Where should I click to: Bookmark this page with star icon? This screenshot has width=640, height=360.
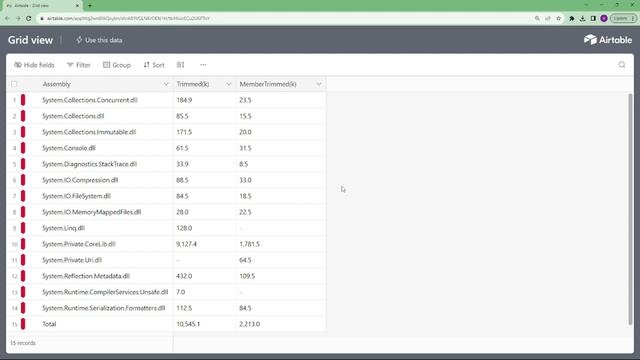(558, 18)
